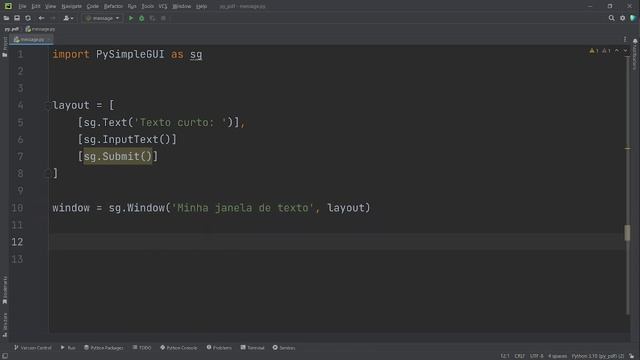Open the Services tool window

coord(284,348)
